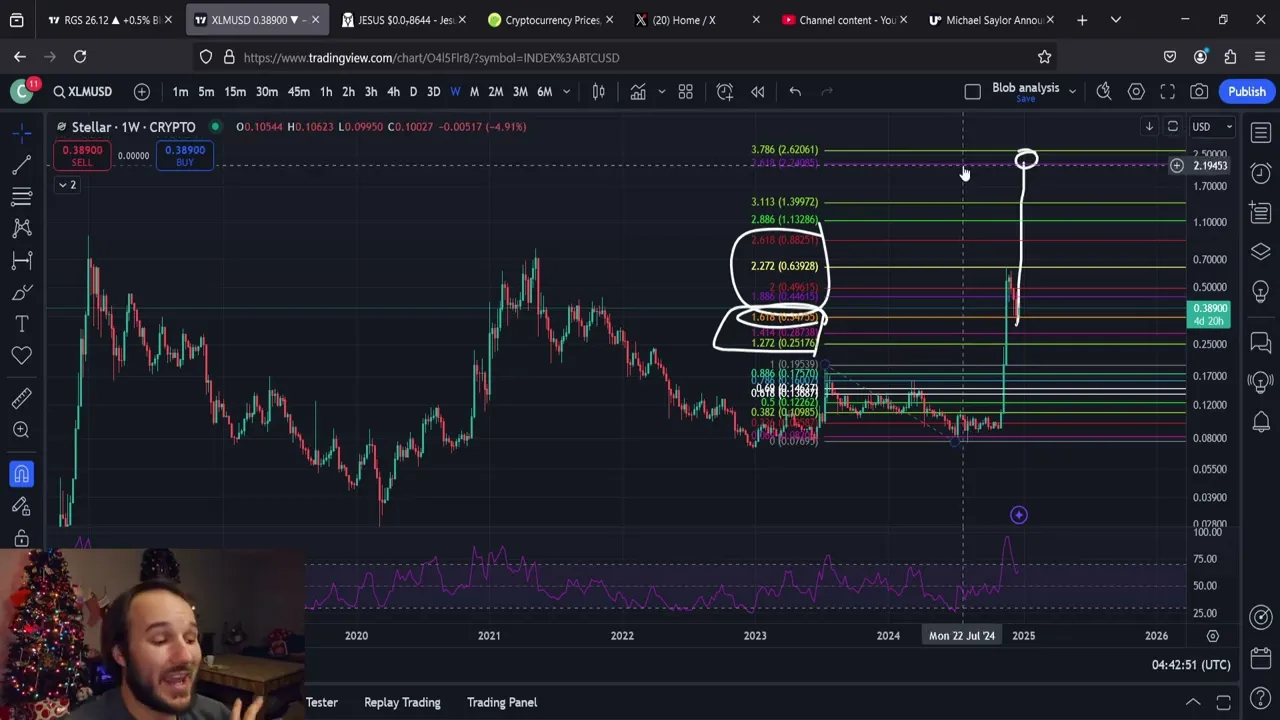The height and width of the screenshot is (720, 1280).
Task: Switch to the 1h timeframe
Action: pyautogui.click(x=326, y=92)
